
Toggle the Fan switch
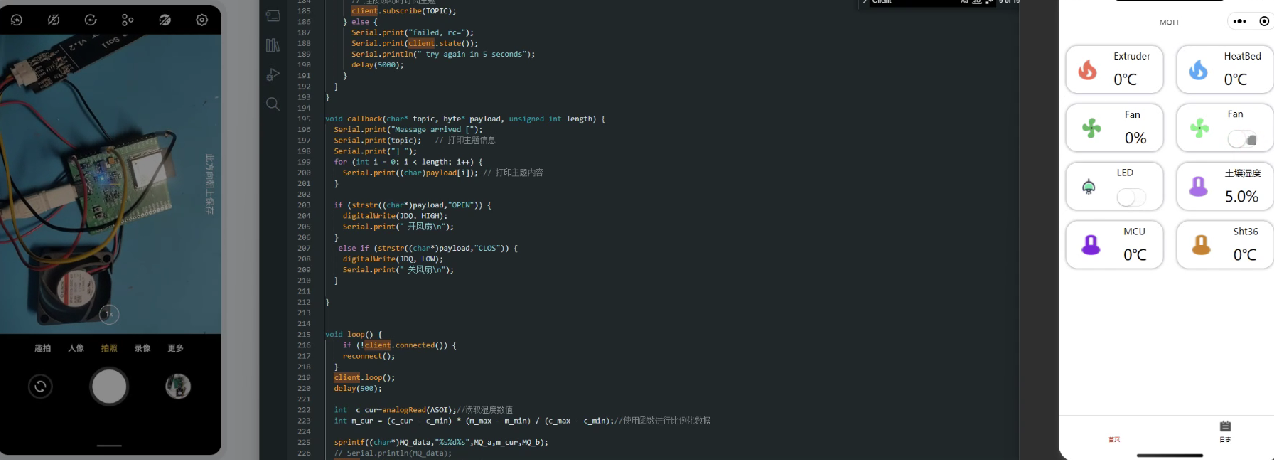(1241, 138)
